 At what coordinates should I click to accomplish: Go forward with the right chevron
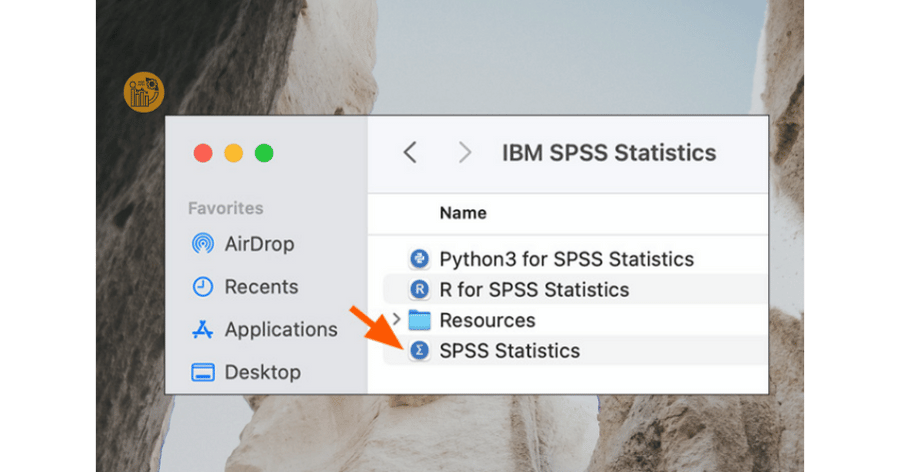click(464, 153)
